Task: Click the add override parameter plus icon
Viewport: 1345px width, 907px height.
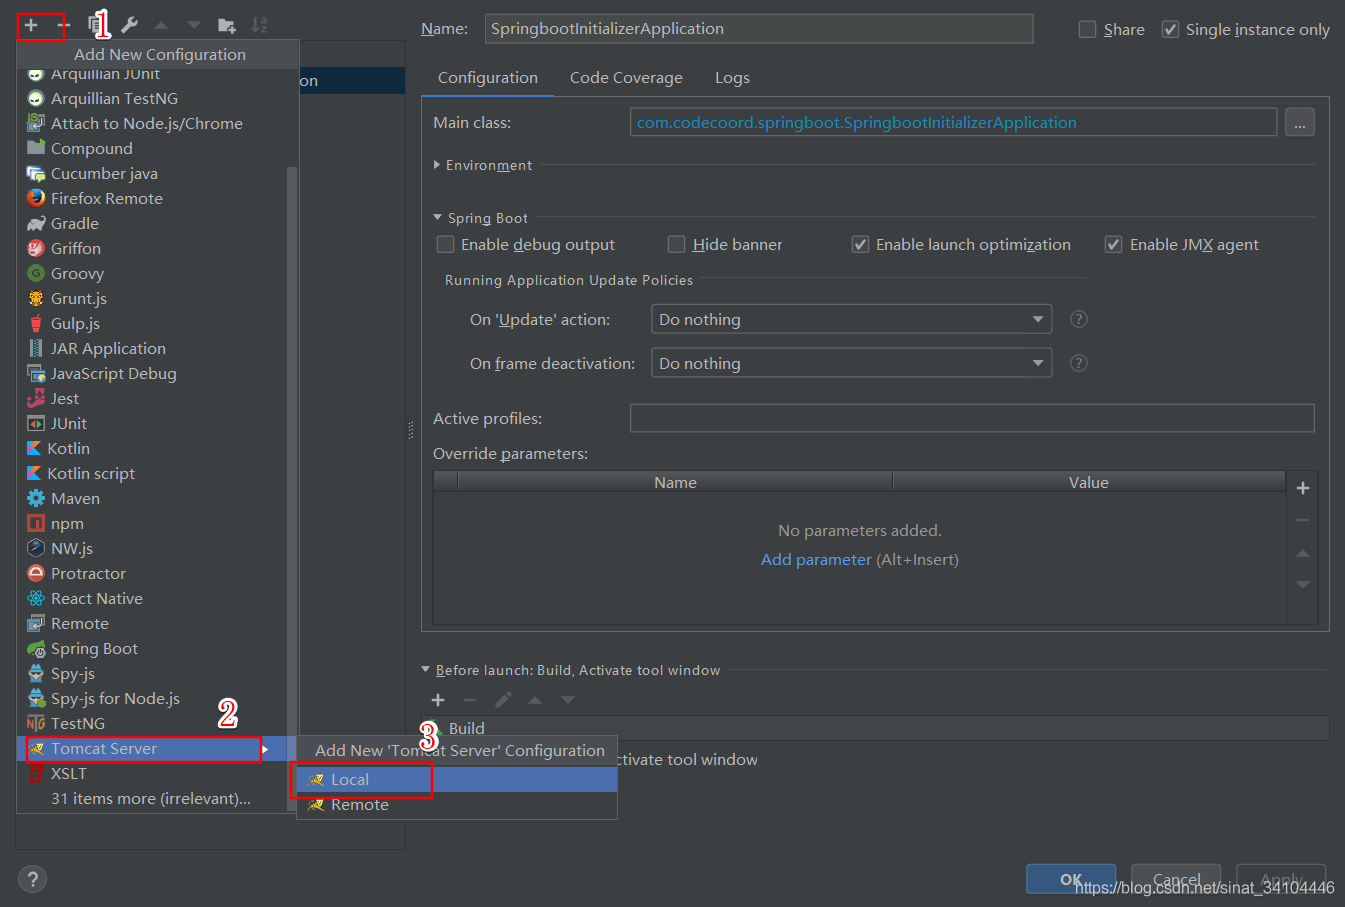Action: [1302, 488]
